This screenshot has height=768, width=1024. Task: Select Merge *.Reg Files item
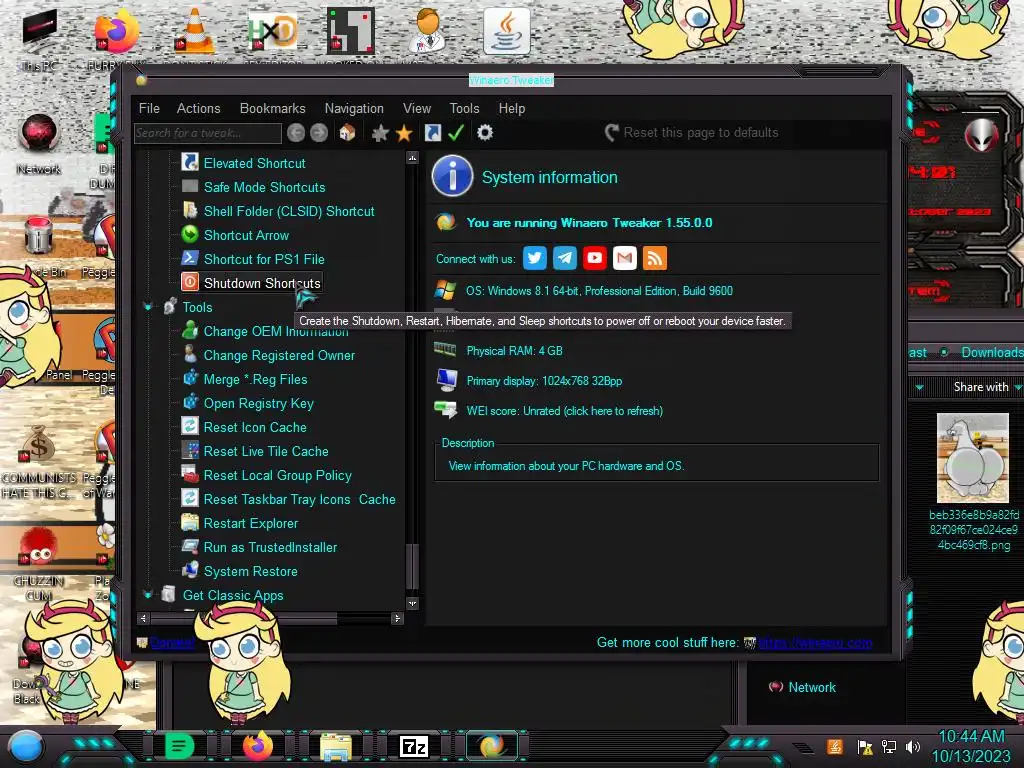point(255,379)
